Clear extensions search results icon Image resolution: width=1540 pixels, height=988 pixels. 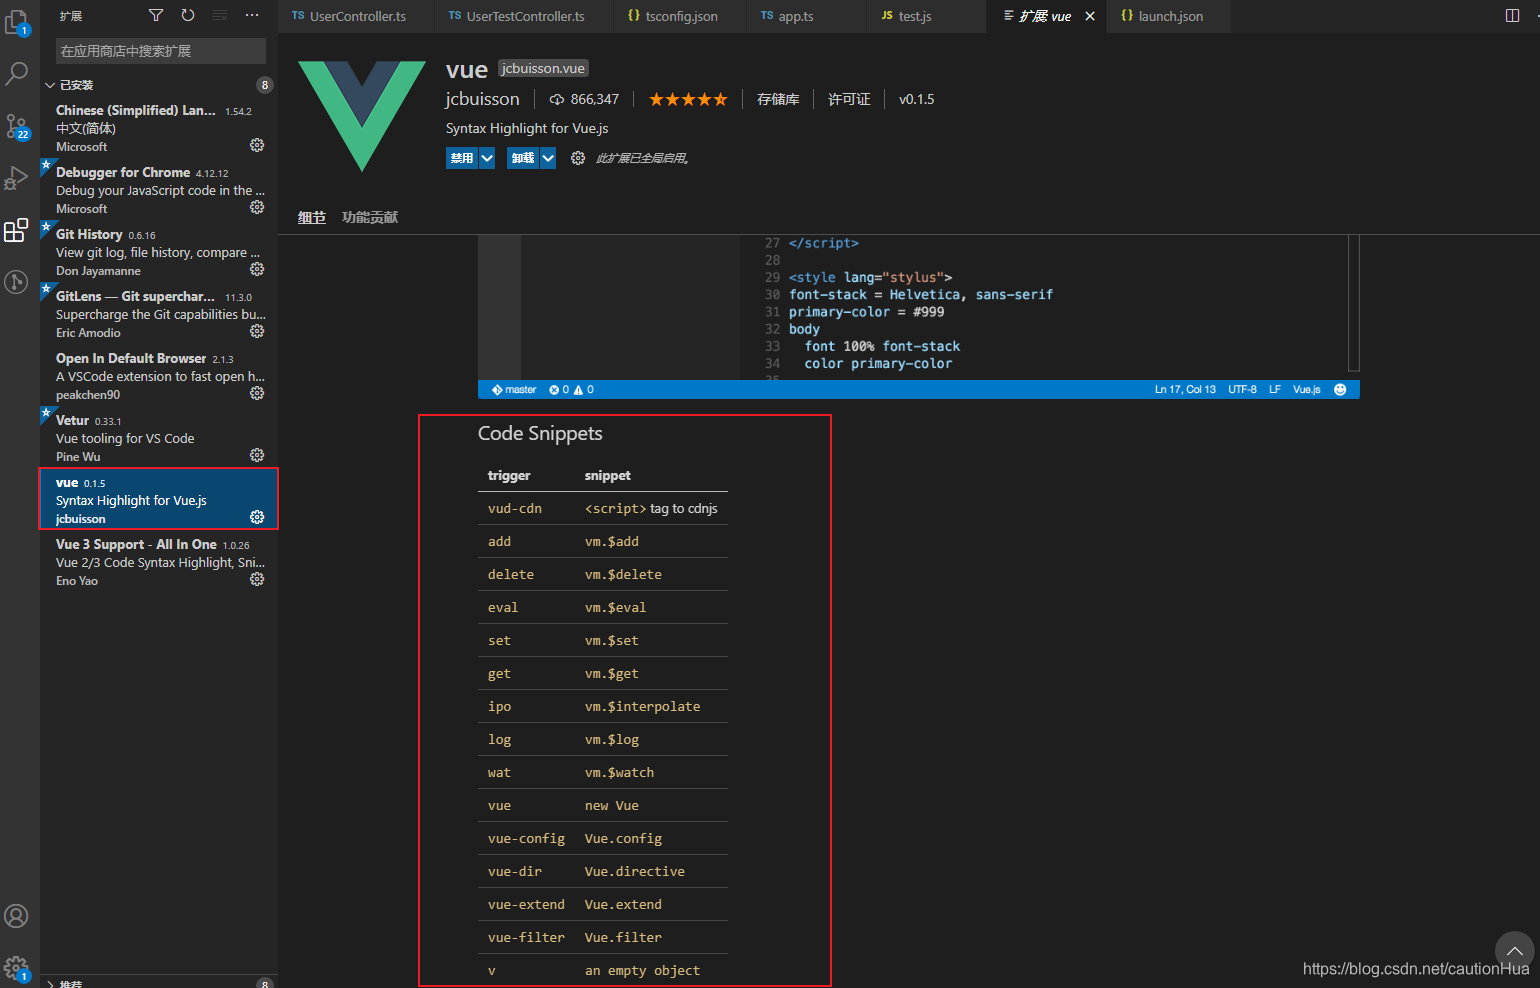[x=220, y=15]
